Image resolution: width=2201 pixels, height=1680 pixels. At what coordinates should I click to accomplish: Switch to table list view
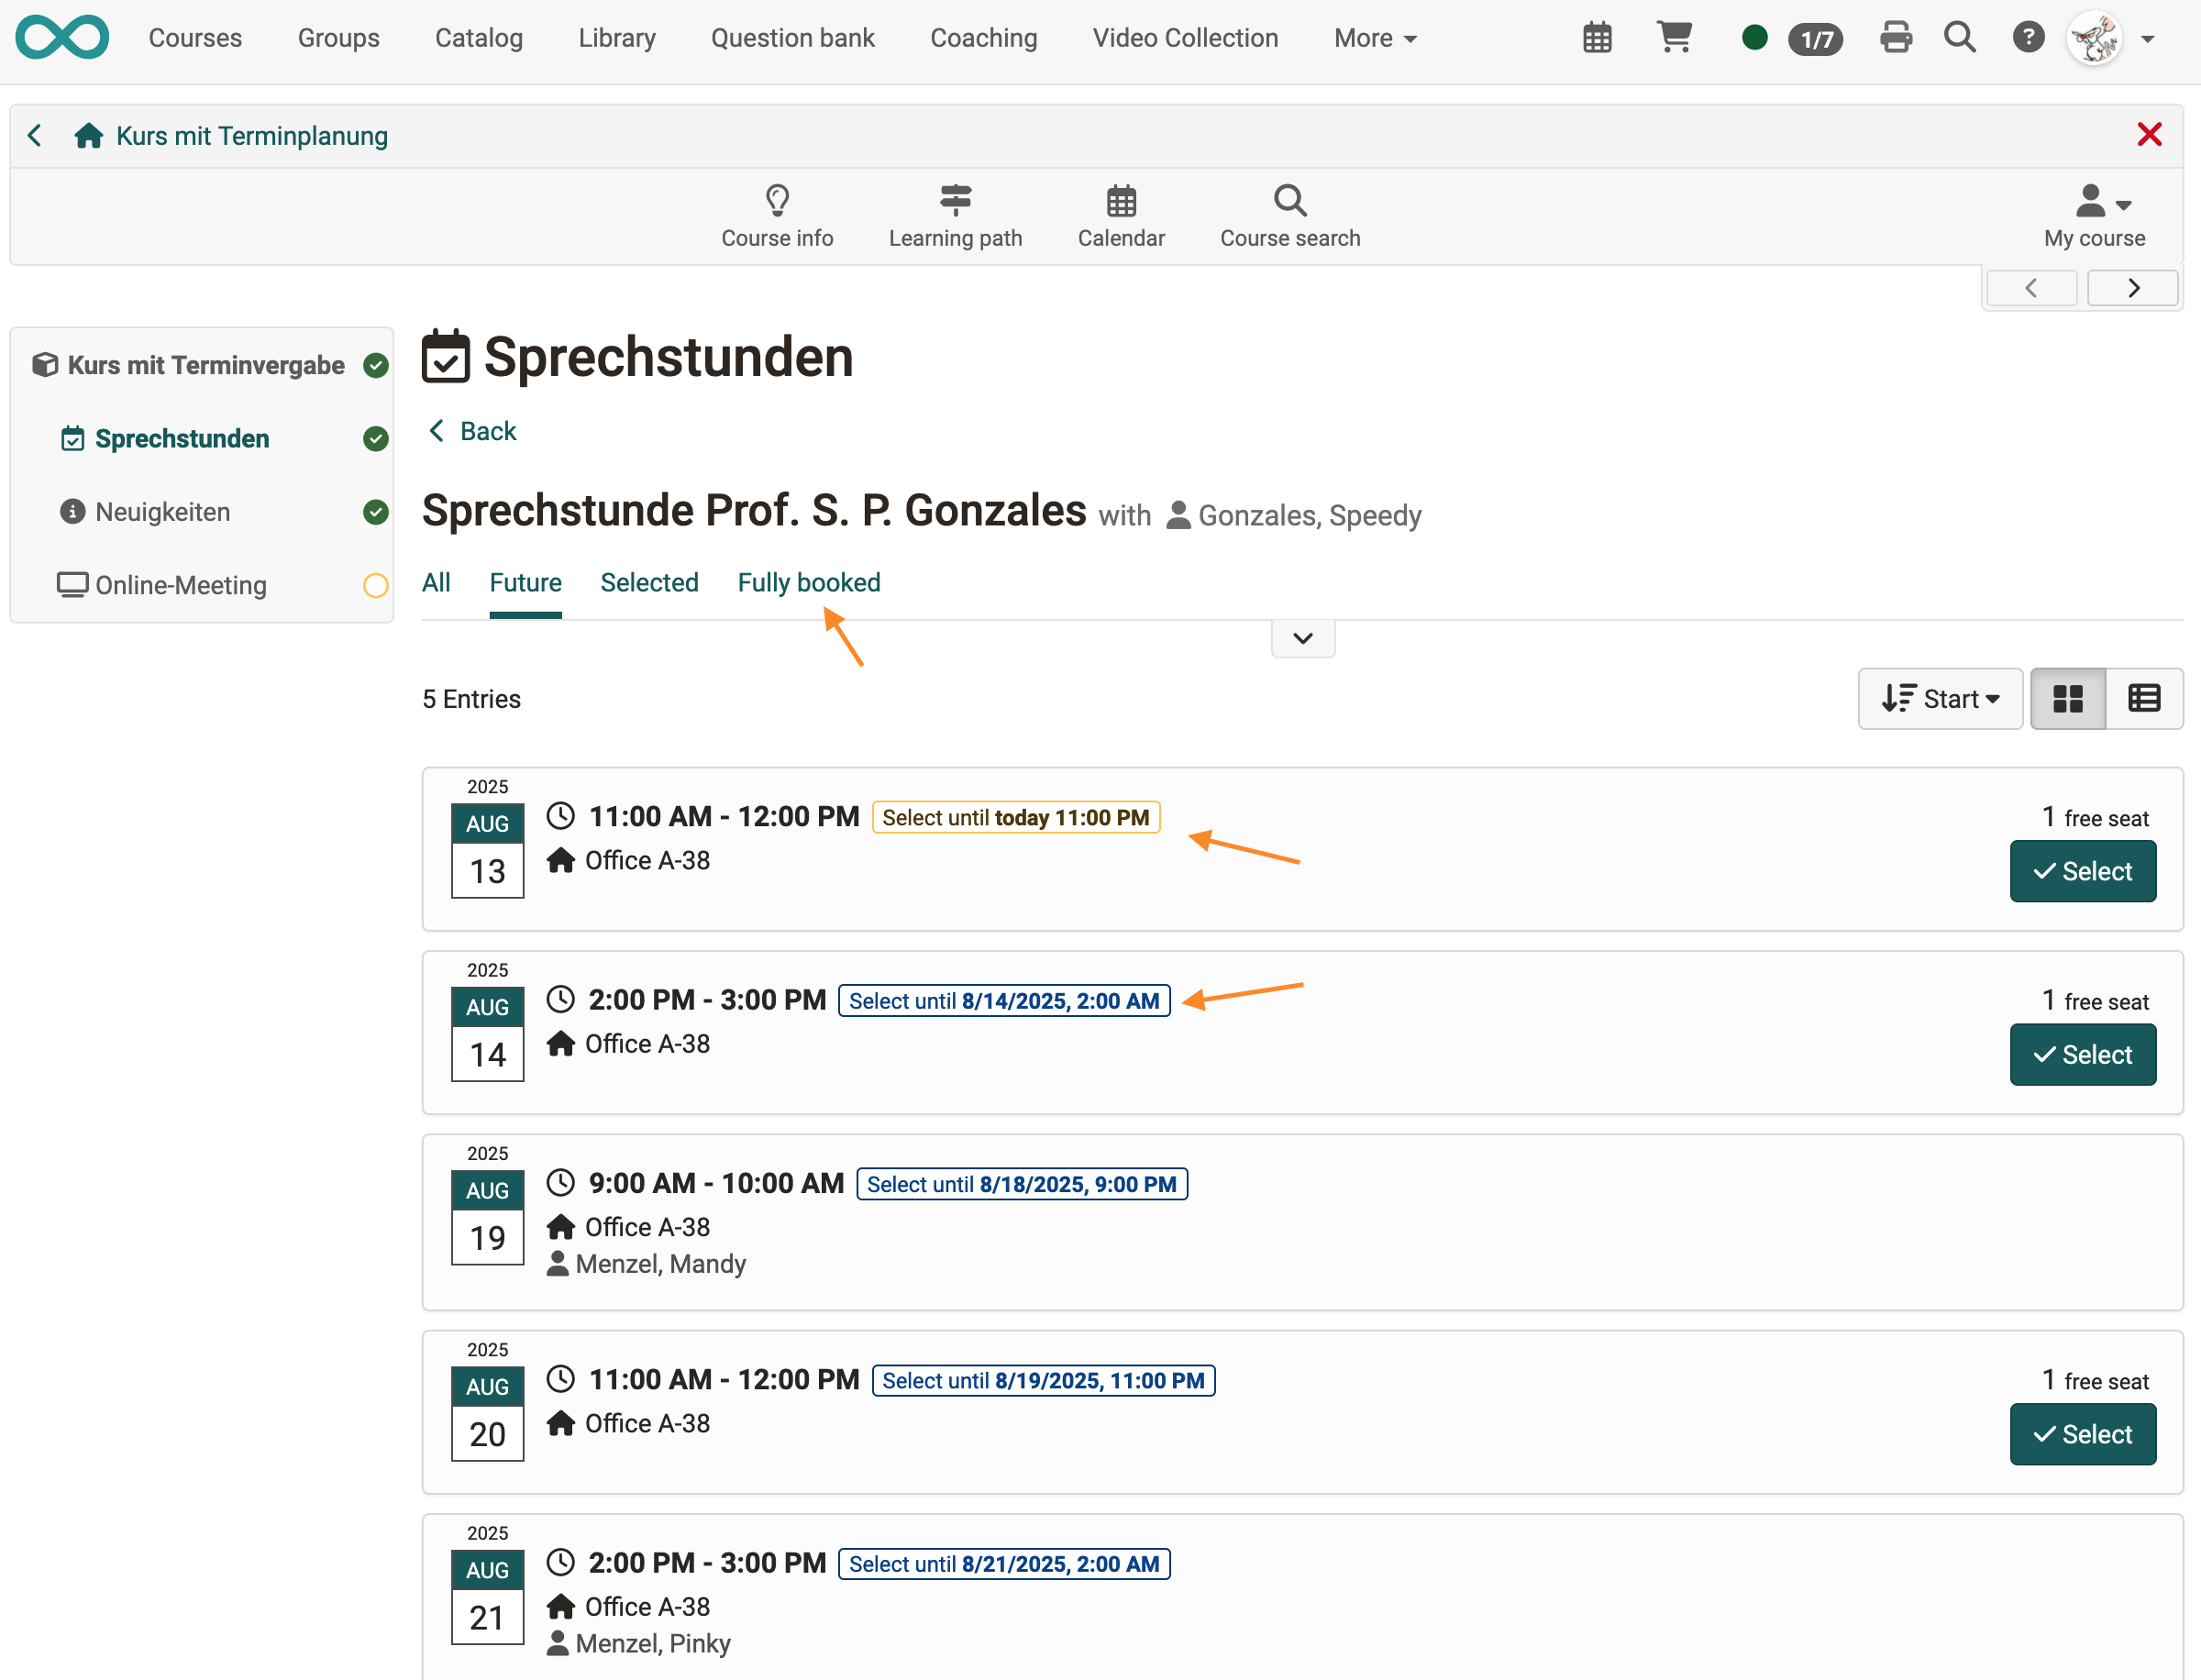[x=2143, y=699]
